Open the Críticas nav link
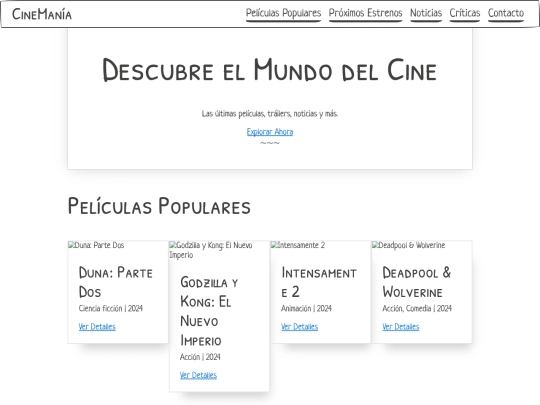This screenshot has width=540, height=405. pos(465,13)
